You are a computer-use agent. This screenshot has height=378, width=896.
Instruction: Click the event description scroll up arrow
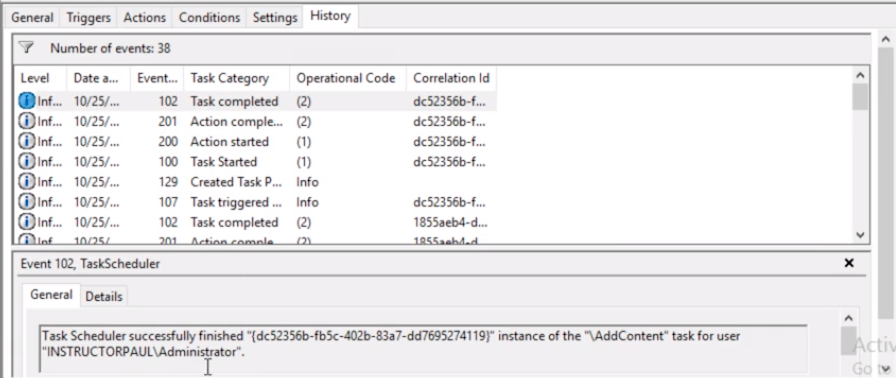[849, 319]
